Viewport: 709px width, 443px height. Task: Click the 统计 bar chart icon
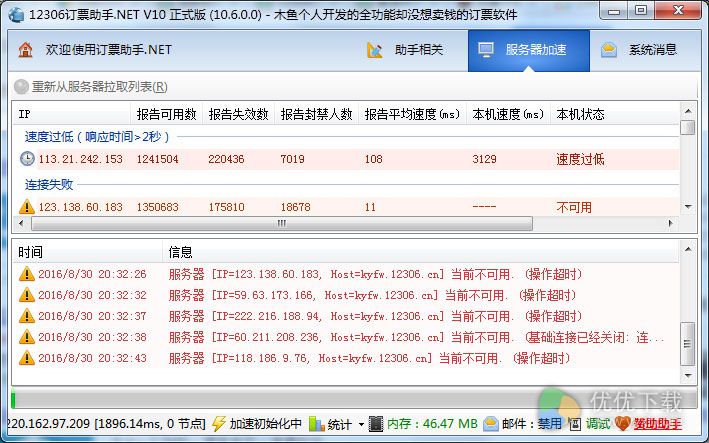point(317,424)
